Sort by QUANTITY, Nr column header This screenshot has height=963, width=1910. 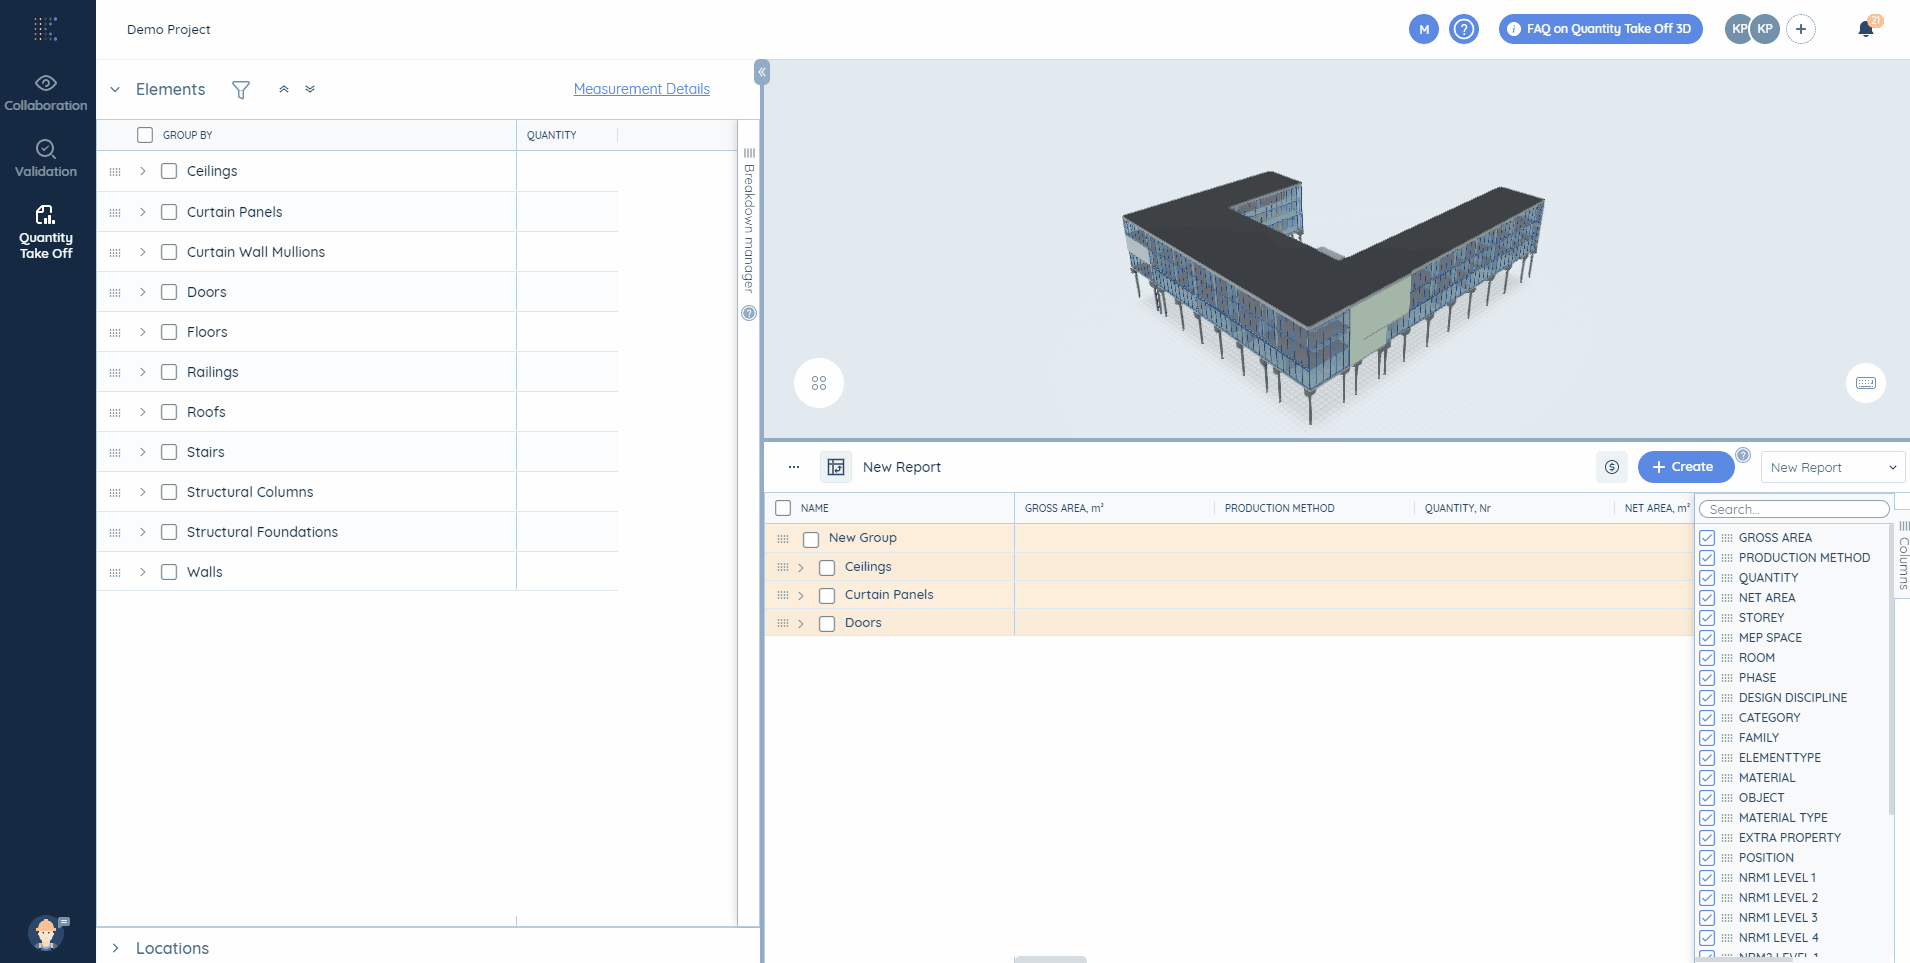pos(1457,508)
